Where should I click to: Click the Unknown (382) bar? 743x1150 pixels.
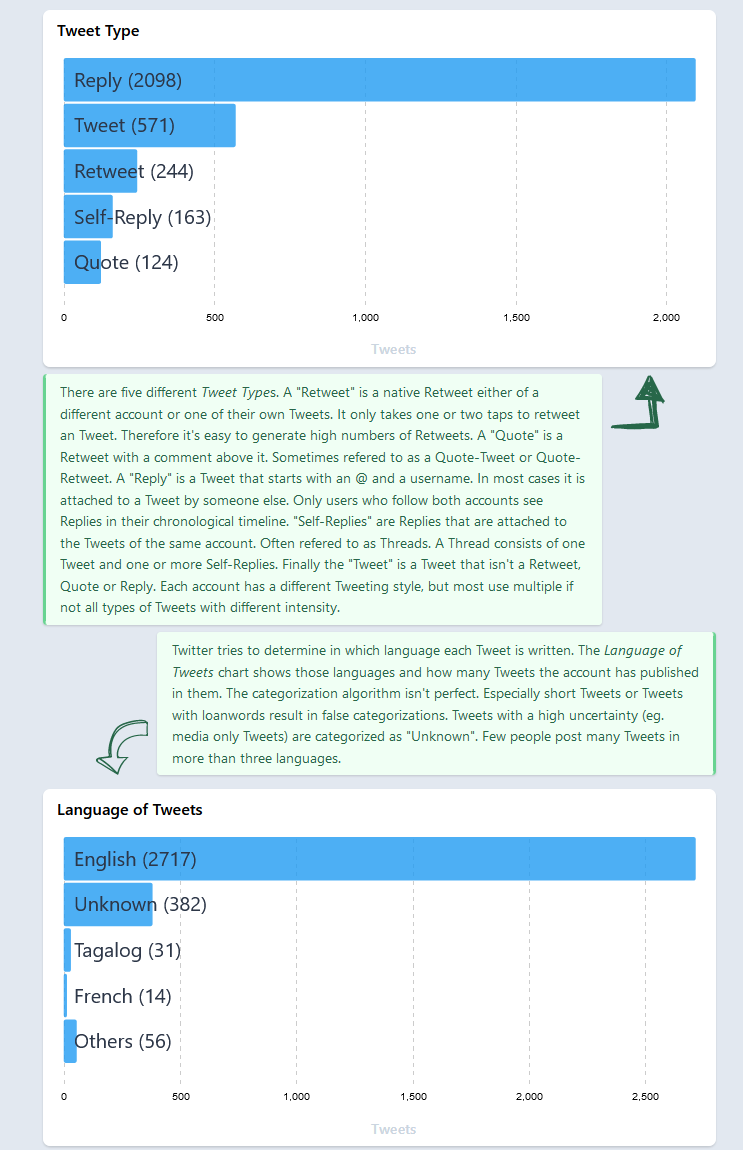(x=108, y=904)
